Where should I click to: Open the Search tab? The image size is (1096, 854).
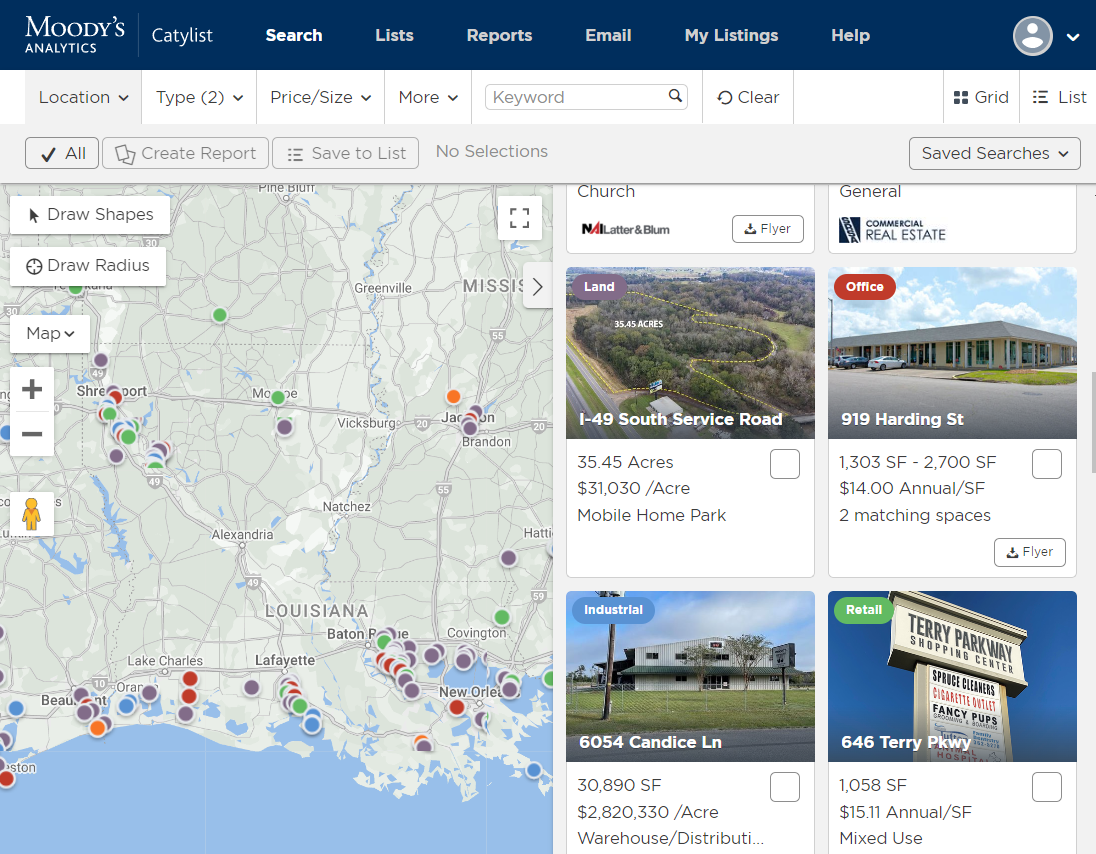[x=294, y=36]
